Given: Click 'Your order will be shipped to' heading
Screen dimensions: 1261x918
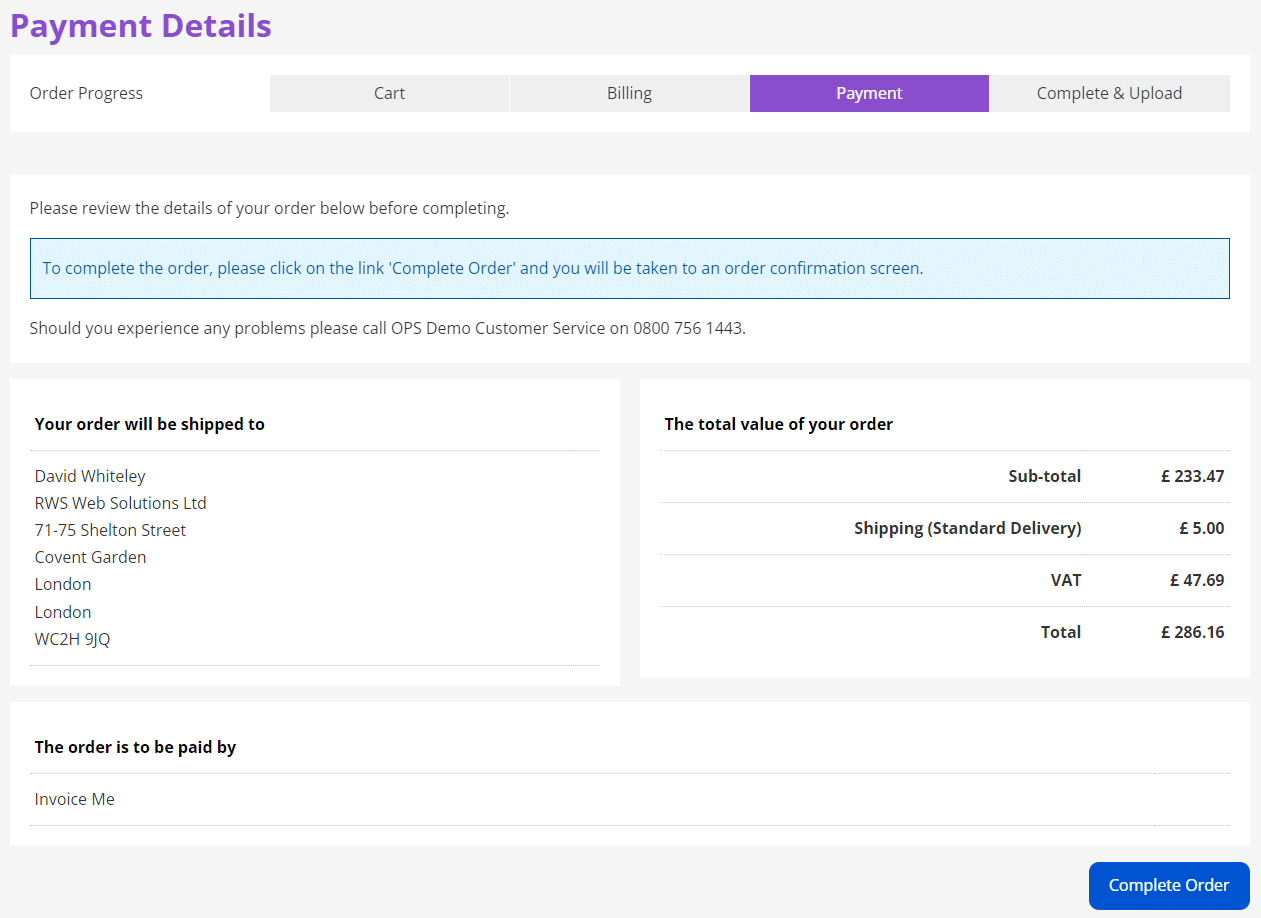Looking at the screenshot, I should point(149,424).
